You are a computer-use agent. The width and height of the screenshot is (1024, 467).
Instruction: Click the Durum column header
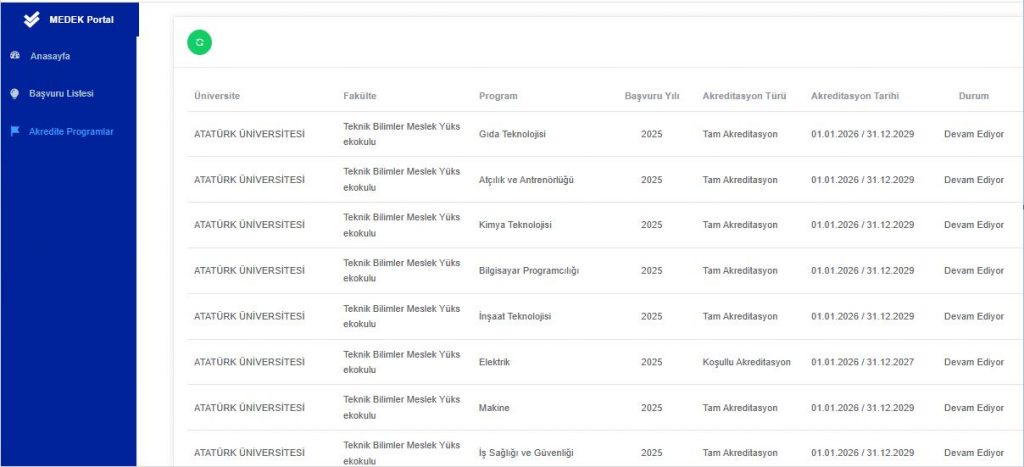(973, 96)
